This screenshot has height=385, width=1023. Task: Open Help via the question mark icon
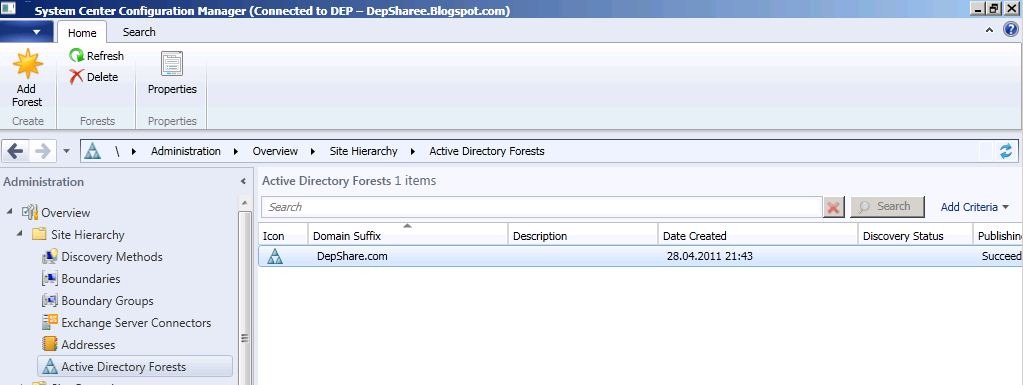click(x=1010, y=29)
